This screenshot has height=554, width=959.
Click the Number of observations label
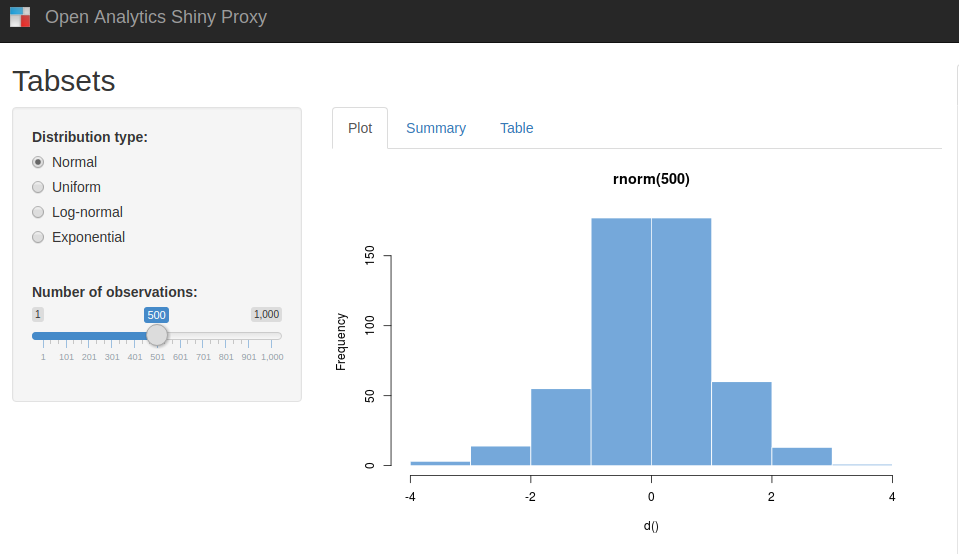[x=115, y=292]
